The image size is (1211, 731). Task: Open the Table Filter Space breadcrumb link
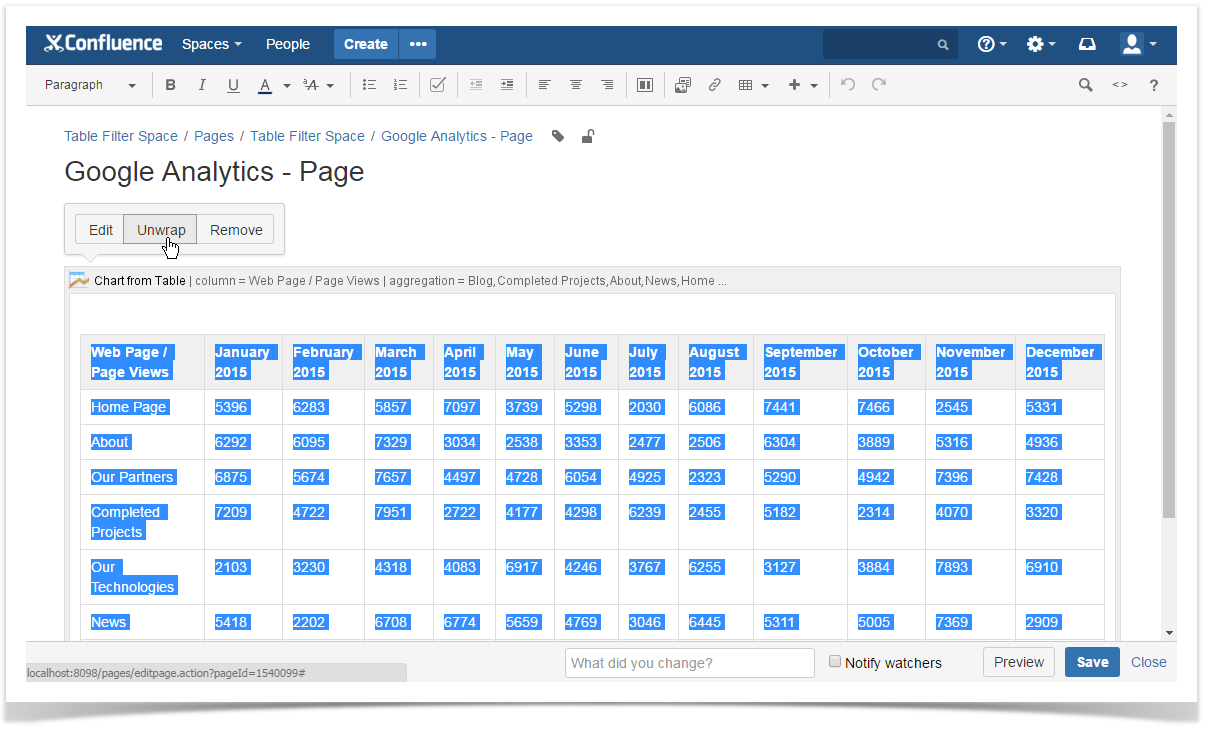[121, 136]
